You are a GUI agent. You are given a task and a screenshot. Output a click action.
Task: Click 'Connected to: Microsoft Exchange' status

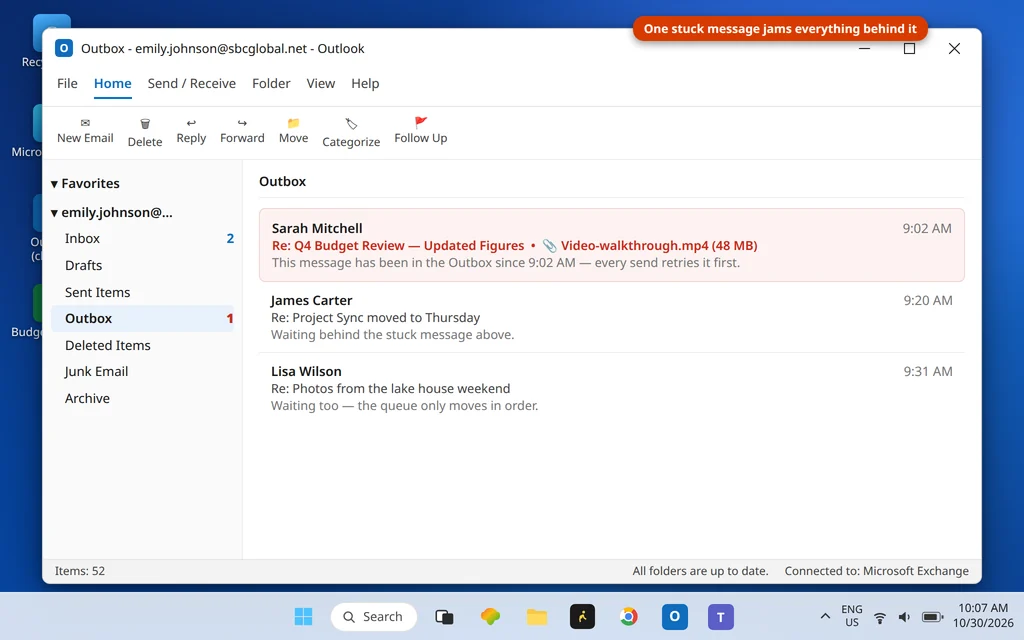pos(876,571)
